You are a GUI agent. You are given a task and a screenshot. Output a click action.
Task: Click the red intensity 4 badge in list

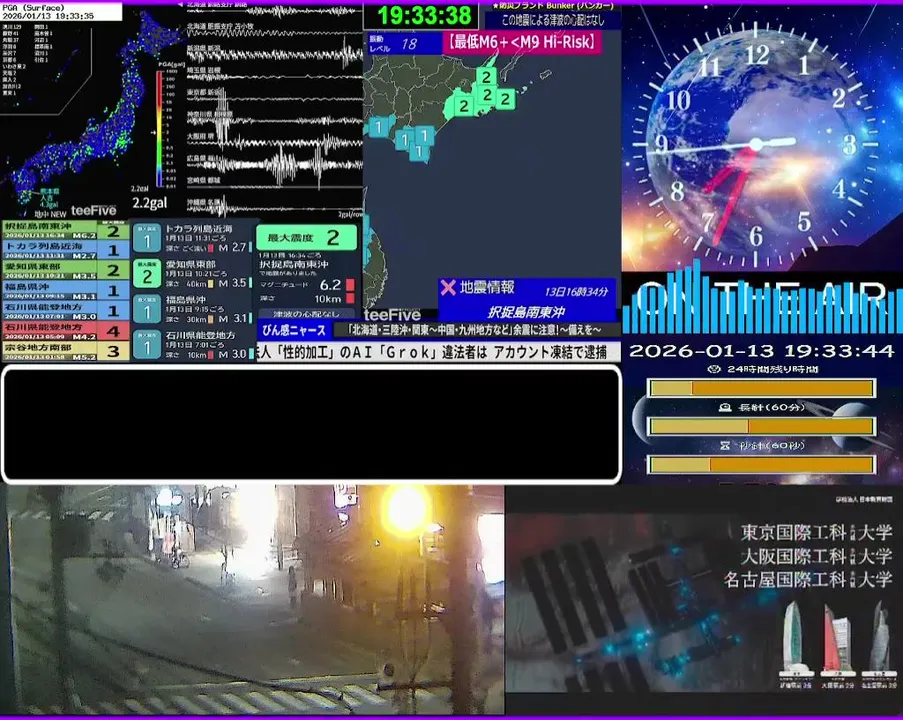[113, 331]
